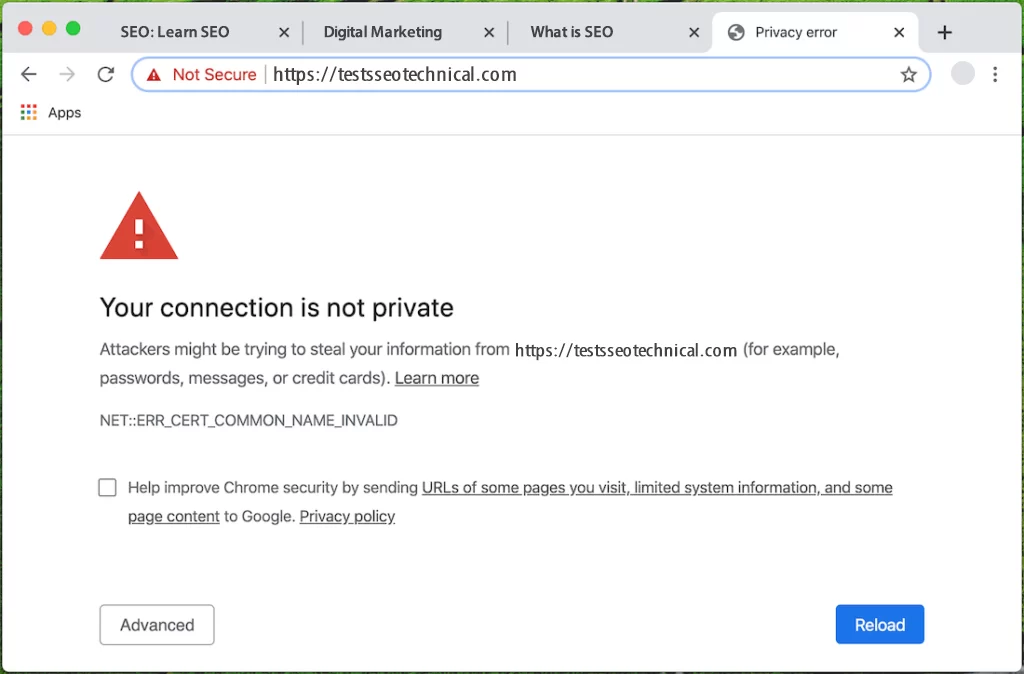Reload the page using the refresh icon
The image size is (1024, 674).
pyautogui.click(x=106, y=74)
